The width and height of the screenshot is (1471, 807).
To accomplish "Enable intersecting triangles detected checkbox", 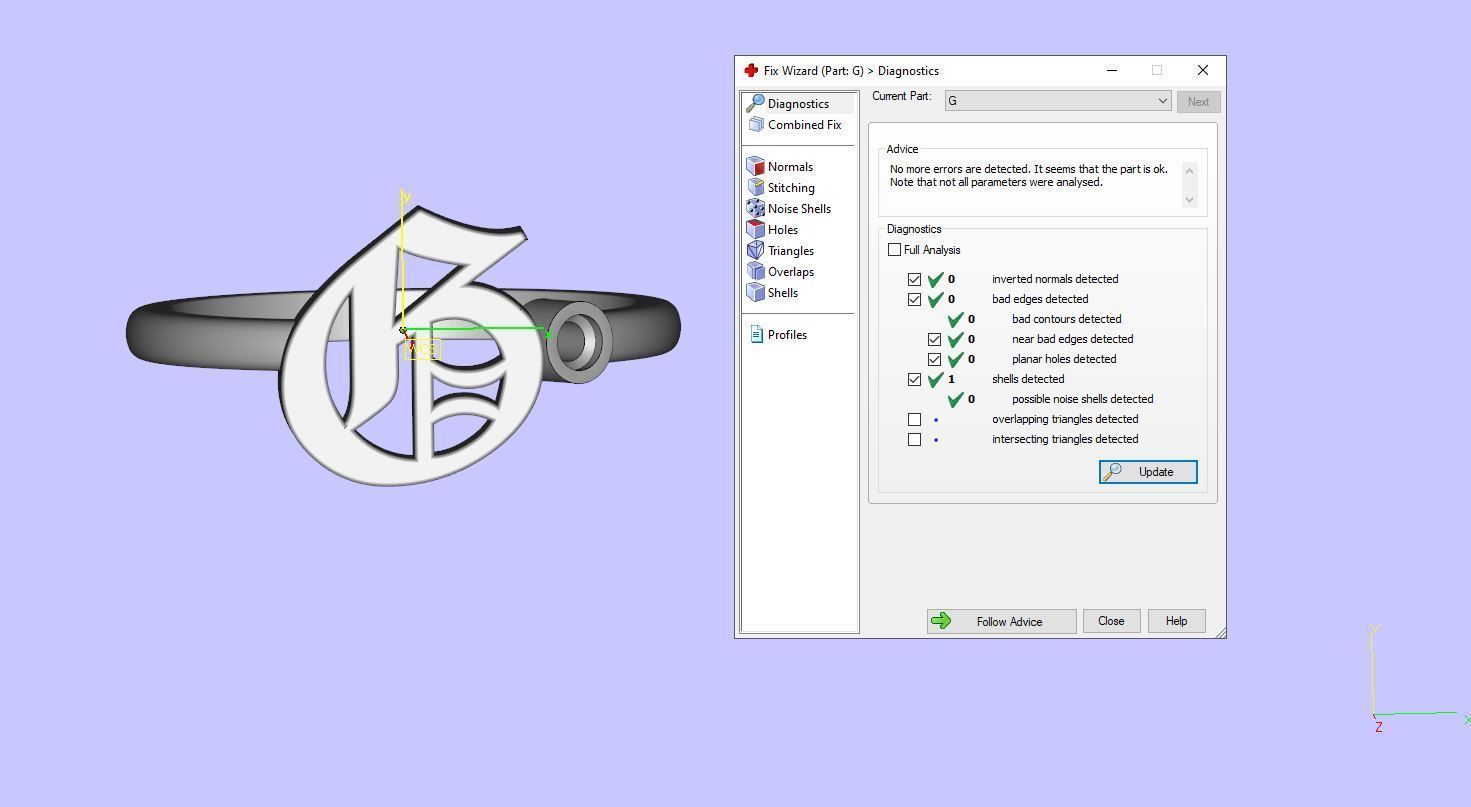I will (x=914, y=439).
